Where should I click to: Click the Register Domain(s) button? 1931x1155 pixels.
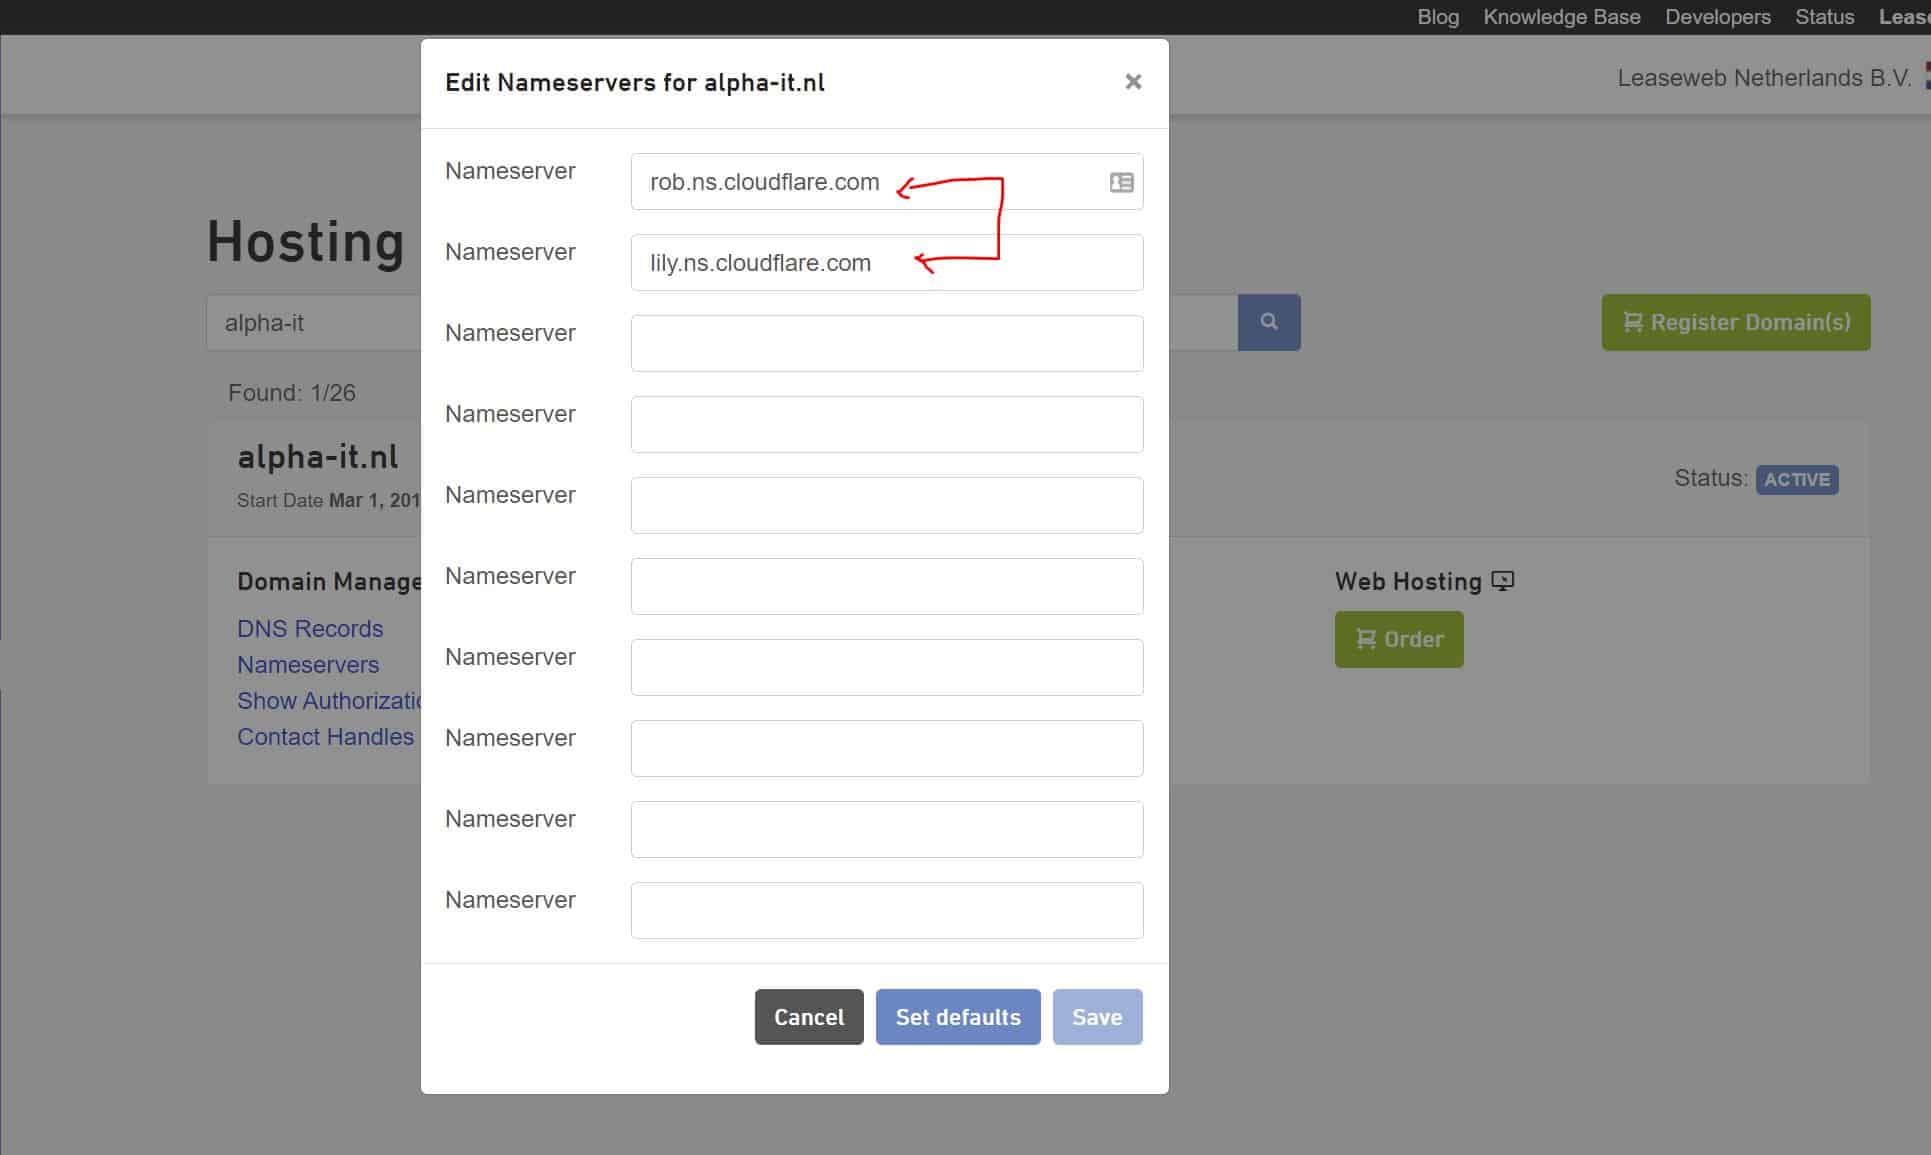(x=1735, y=322)
